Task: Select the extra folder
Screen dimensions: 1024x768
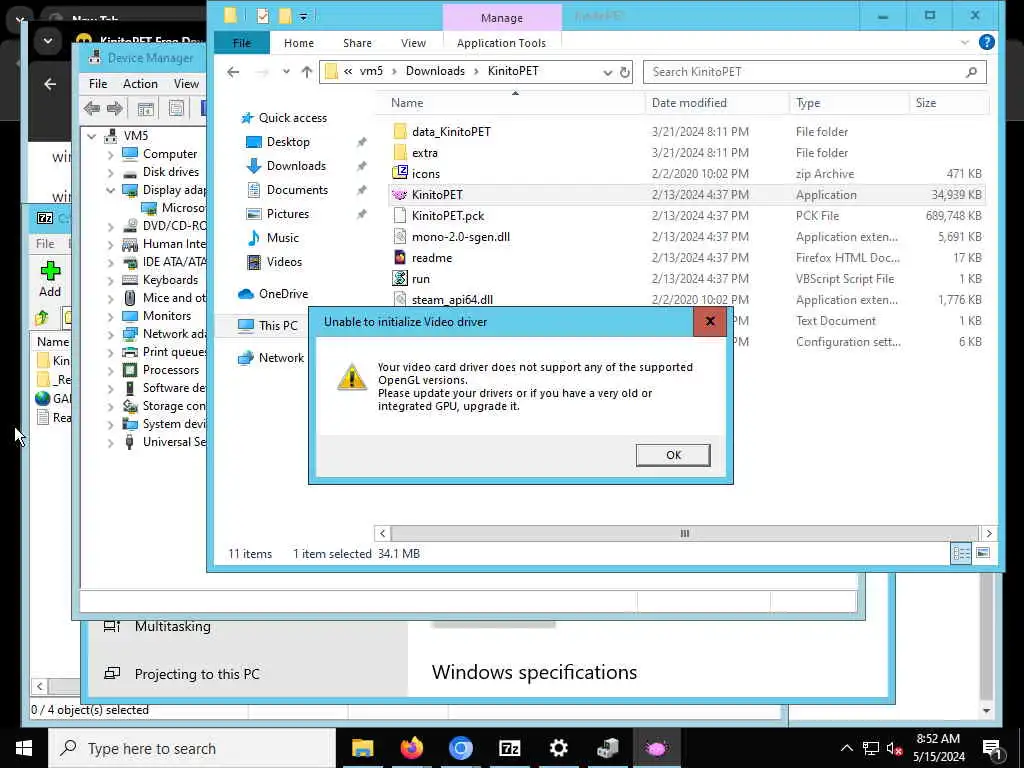Action: click(424, 153)
